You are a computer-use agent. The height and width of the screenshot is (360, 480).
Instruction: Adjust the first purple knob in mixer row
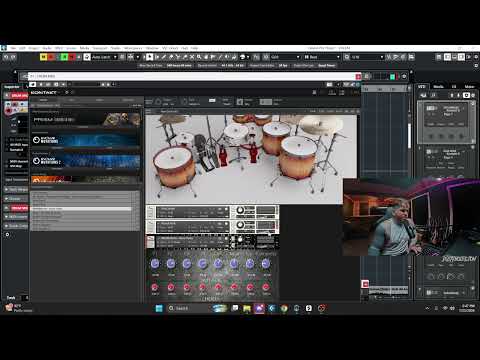pyautogui.click(x=155, y=264)
